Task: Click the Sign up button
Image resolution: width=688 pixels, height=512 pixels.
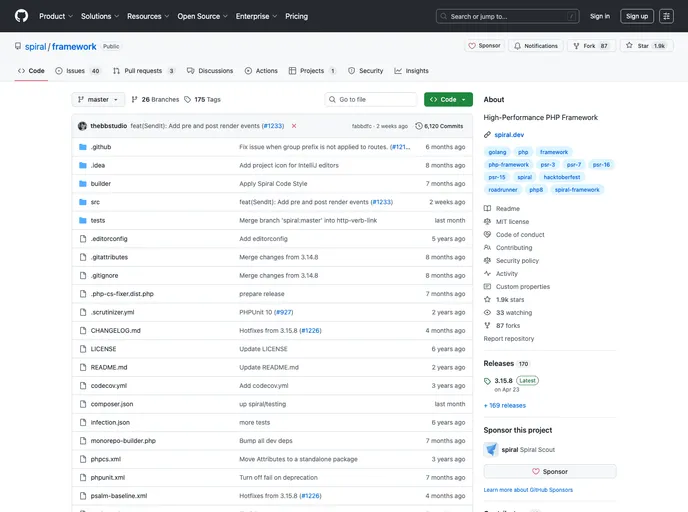Action: pos(637,16)
